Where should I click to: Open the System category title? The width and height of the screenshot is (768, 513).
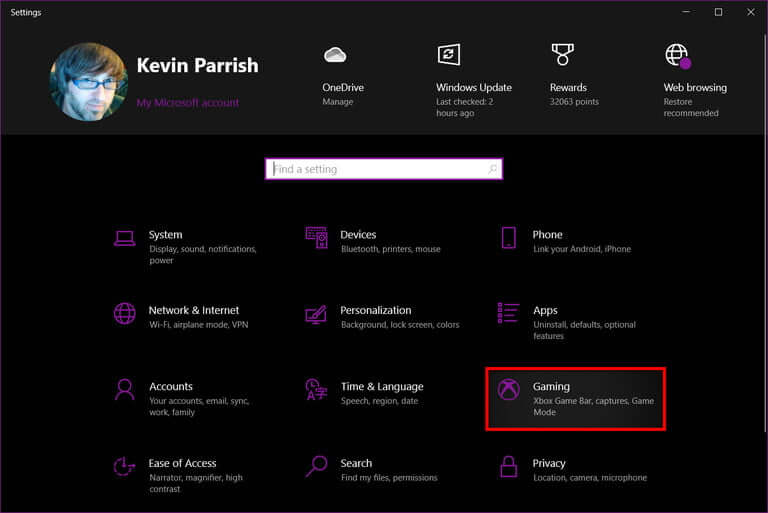coord(166,235)
